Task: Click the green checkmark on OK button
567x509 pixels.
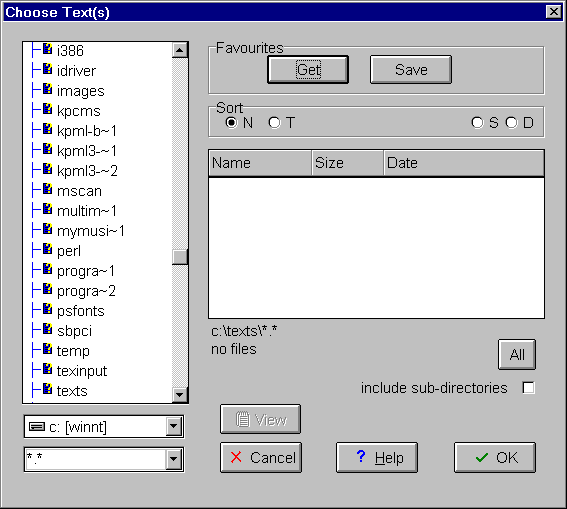Action: (x=482, y=458)
